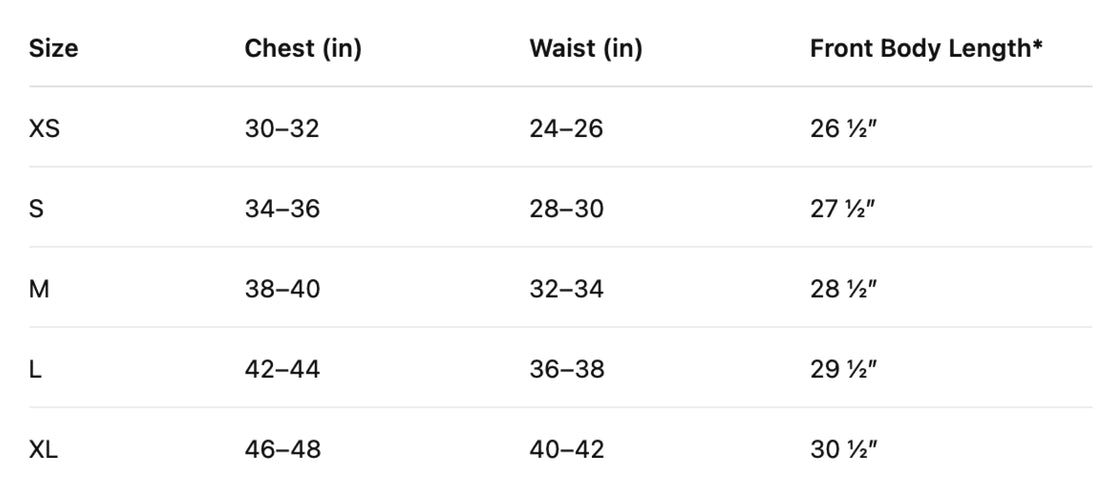
Task: Click the Front Body Length column header
Action: pos(926,48)
